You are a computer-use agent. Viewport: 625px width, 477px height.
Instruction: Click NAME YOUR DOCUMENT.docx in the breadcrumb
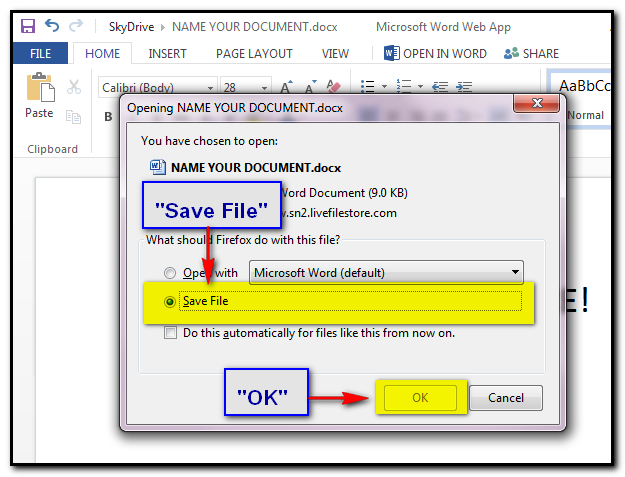pyautogui.click(x=255, y=27)
